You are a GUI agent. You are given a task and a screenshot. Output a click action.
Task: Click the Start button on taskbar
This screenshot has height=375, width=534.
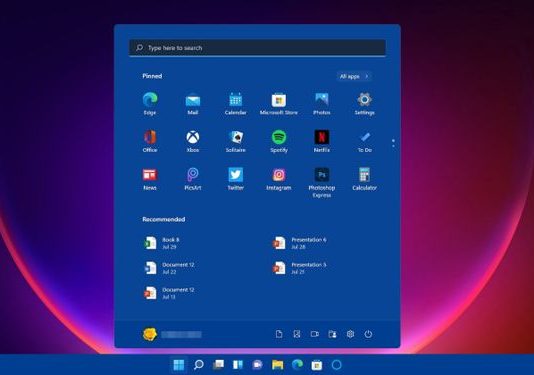pyautogui.click(x=178, y=365)
